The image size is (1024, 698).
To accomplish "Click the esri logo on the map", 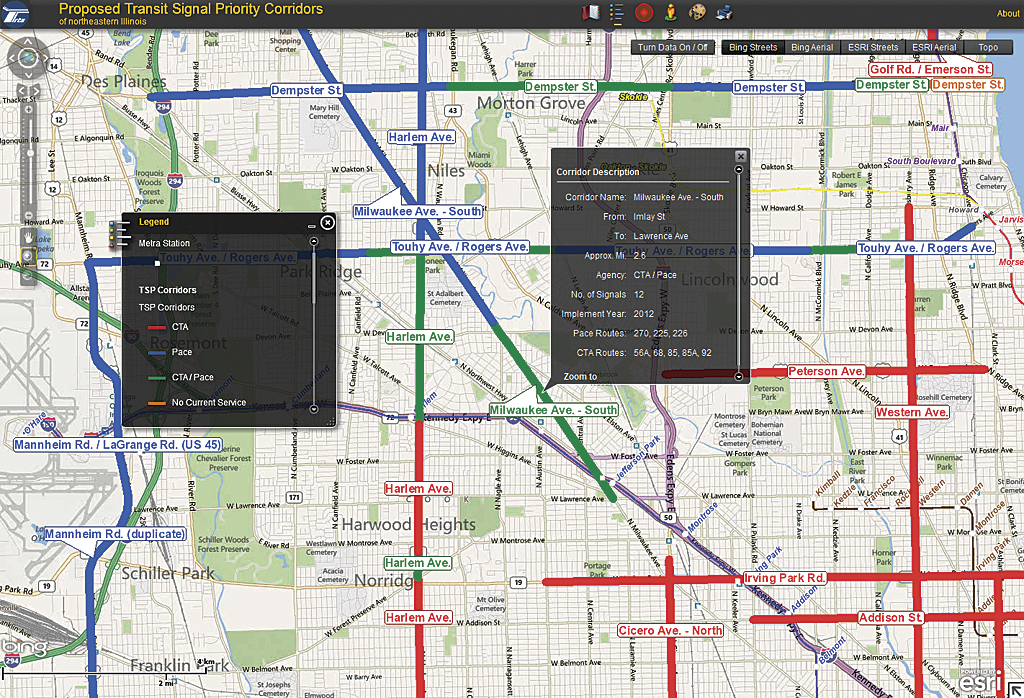I will (980, 681).
